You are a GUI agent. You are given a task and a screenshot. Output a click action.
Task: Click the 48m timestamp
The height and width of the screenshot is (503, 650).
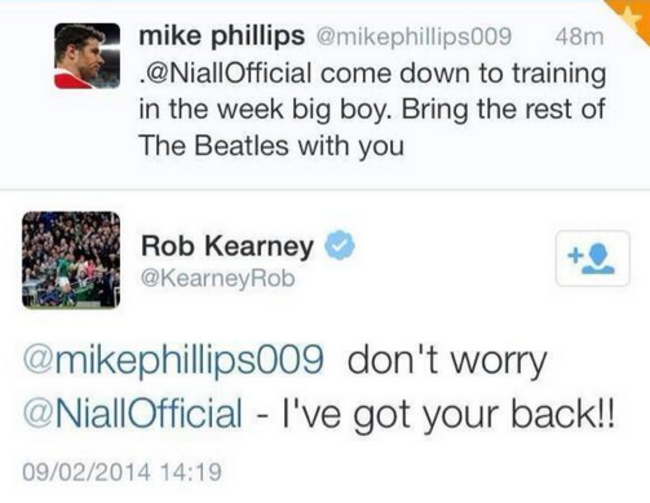[580, 36]
